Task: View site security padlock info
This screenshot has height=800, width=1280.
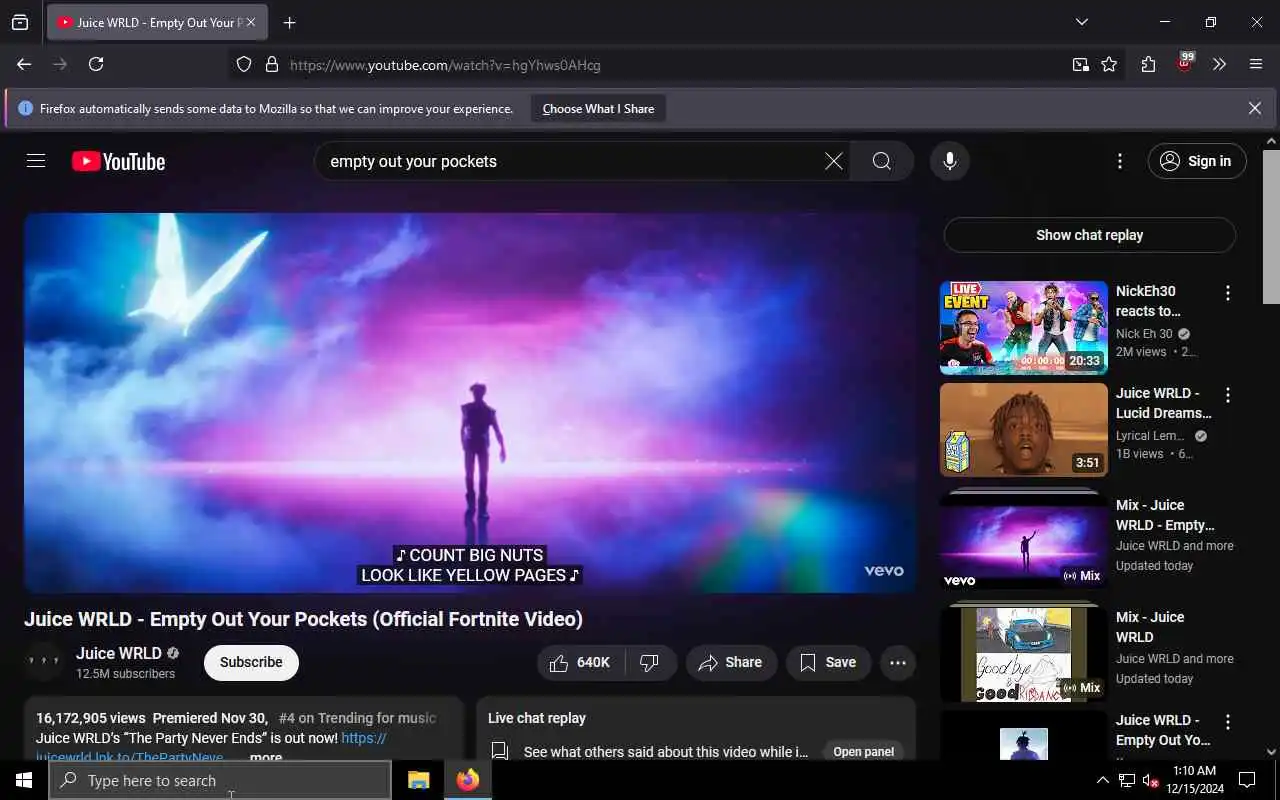Action: pos(271,65)
